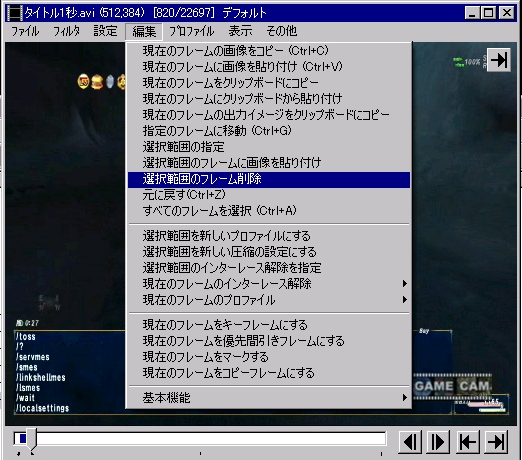Select 現在のフレームにクリップボードから貼り付け
Viewport: 522px width, 460px height.
pyautogui.click(x=269, y=99)
